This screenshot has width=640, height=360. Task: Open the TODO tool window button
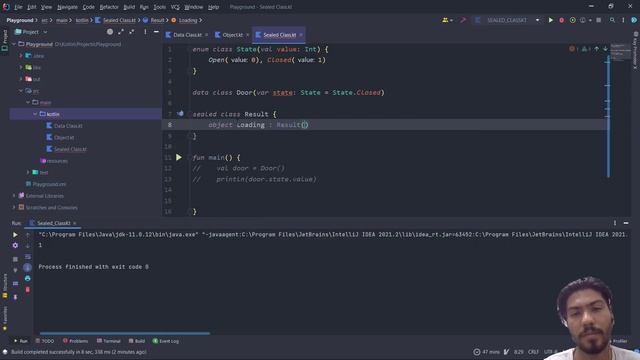44,341
